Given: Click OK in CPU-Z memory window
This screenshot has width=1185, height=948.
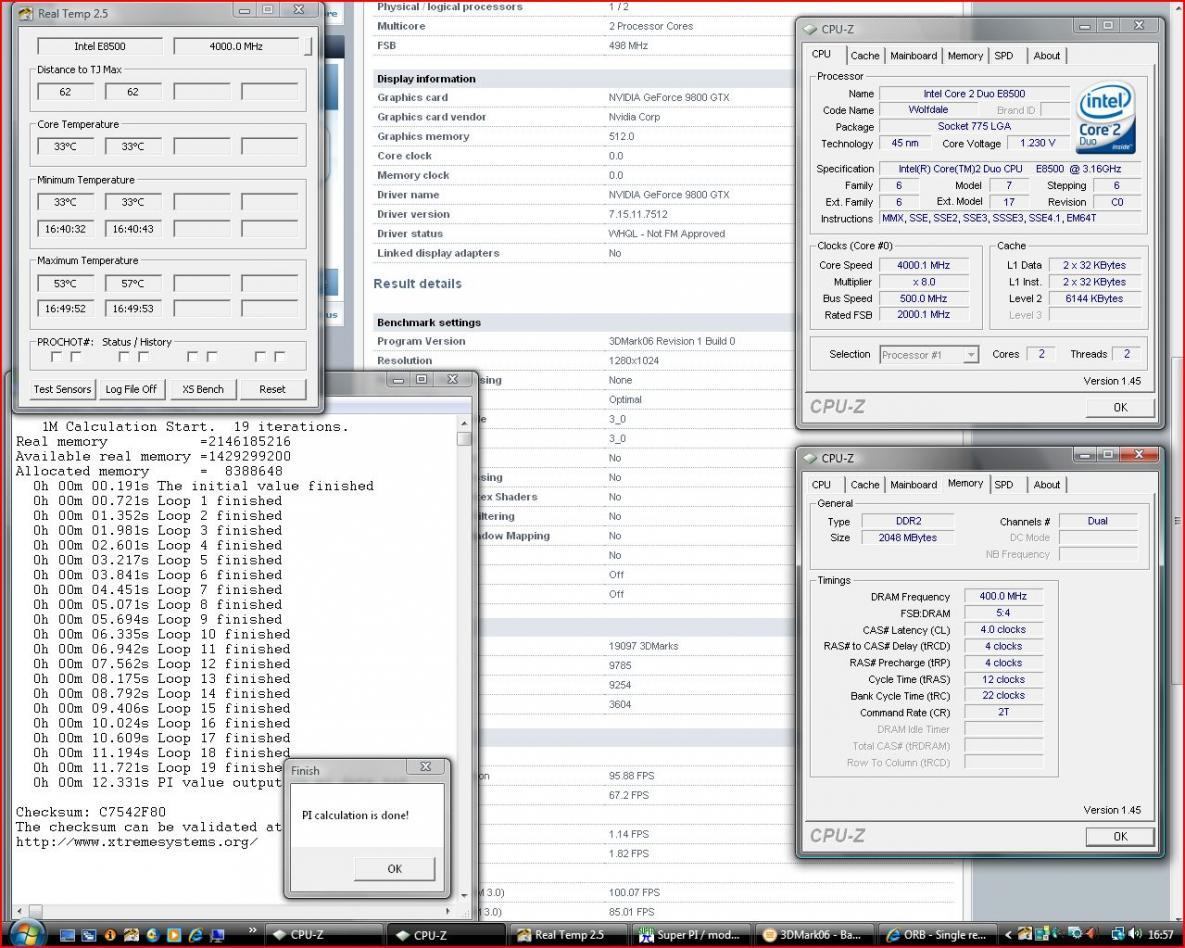Looking at the screenshot, I should (x=1120, y=836).
